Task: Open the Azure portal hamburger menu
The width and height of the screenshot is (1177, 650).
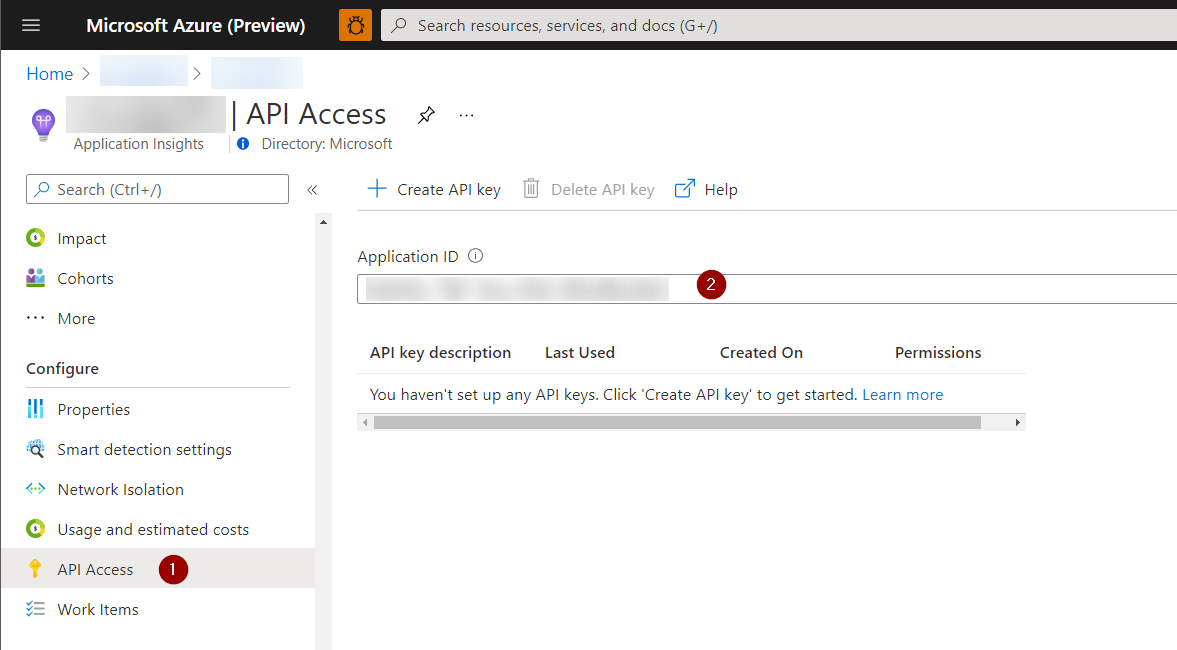Action: [x=31, y=26]
